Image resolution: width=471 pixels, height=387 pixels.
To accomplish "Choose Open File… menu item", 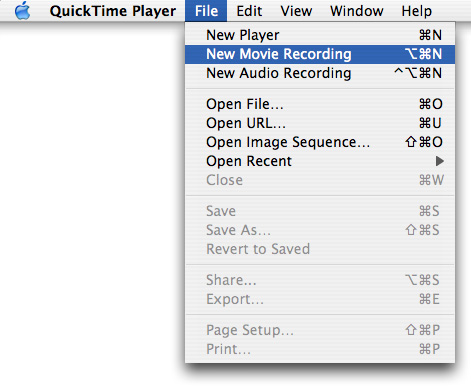I will pyautogui.click(x=320, y=104).
